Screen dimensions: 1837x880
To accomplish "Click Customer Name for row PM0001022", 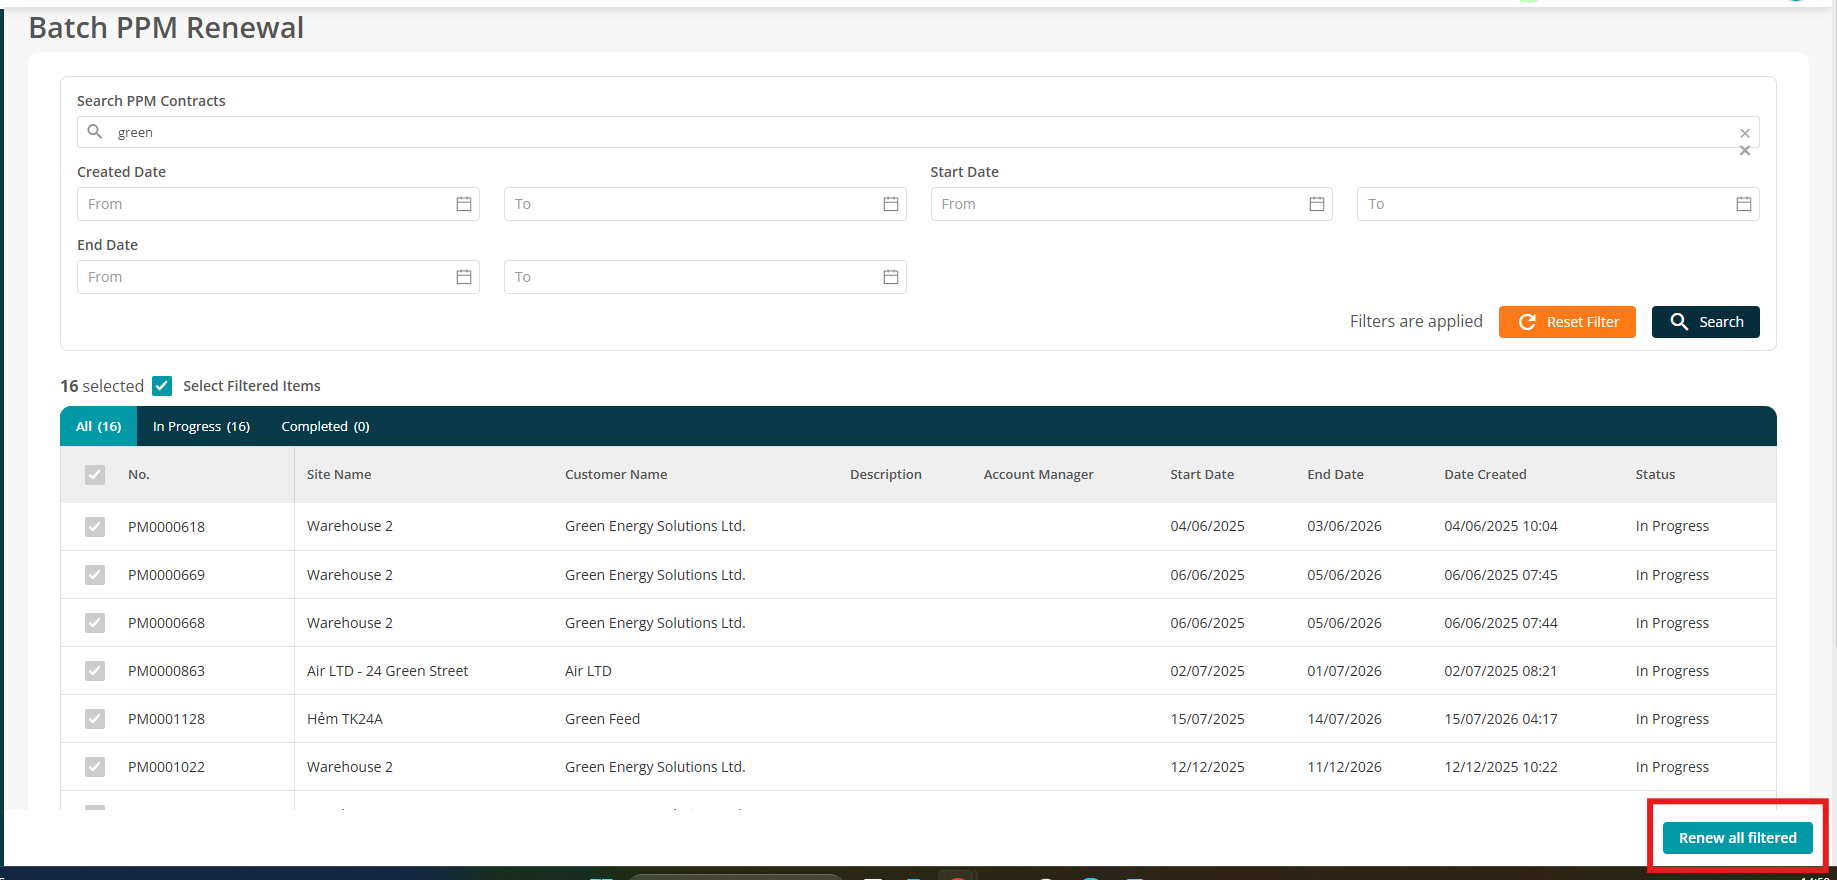I will [x=655, y=767].
